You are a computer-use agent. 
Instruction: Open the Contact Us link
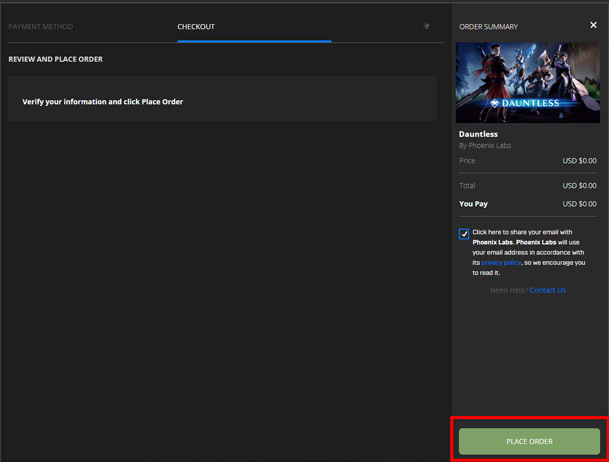click(547, 290)
